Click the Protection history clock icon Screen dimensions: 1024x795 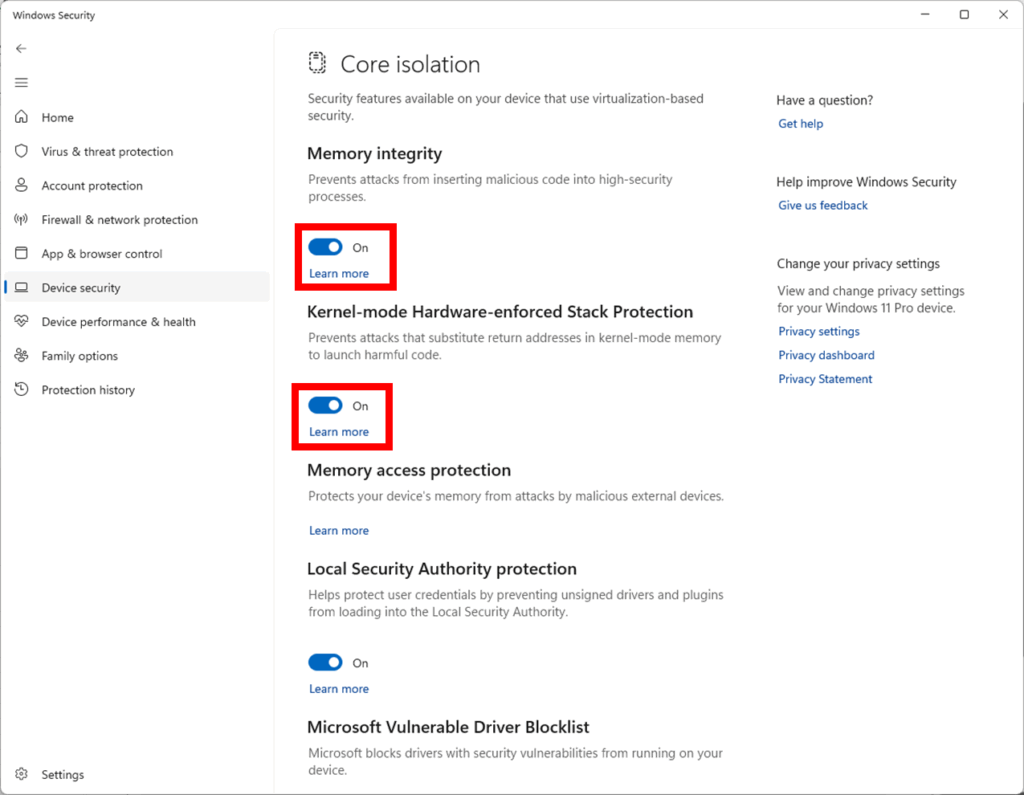point(21,389)
